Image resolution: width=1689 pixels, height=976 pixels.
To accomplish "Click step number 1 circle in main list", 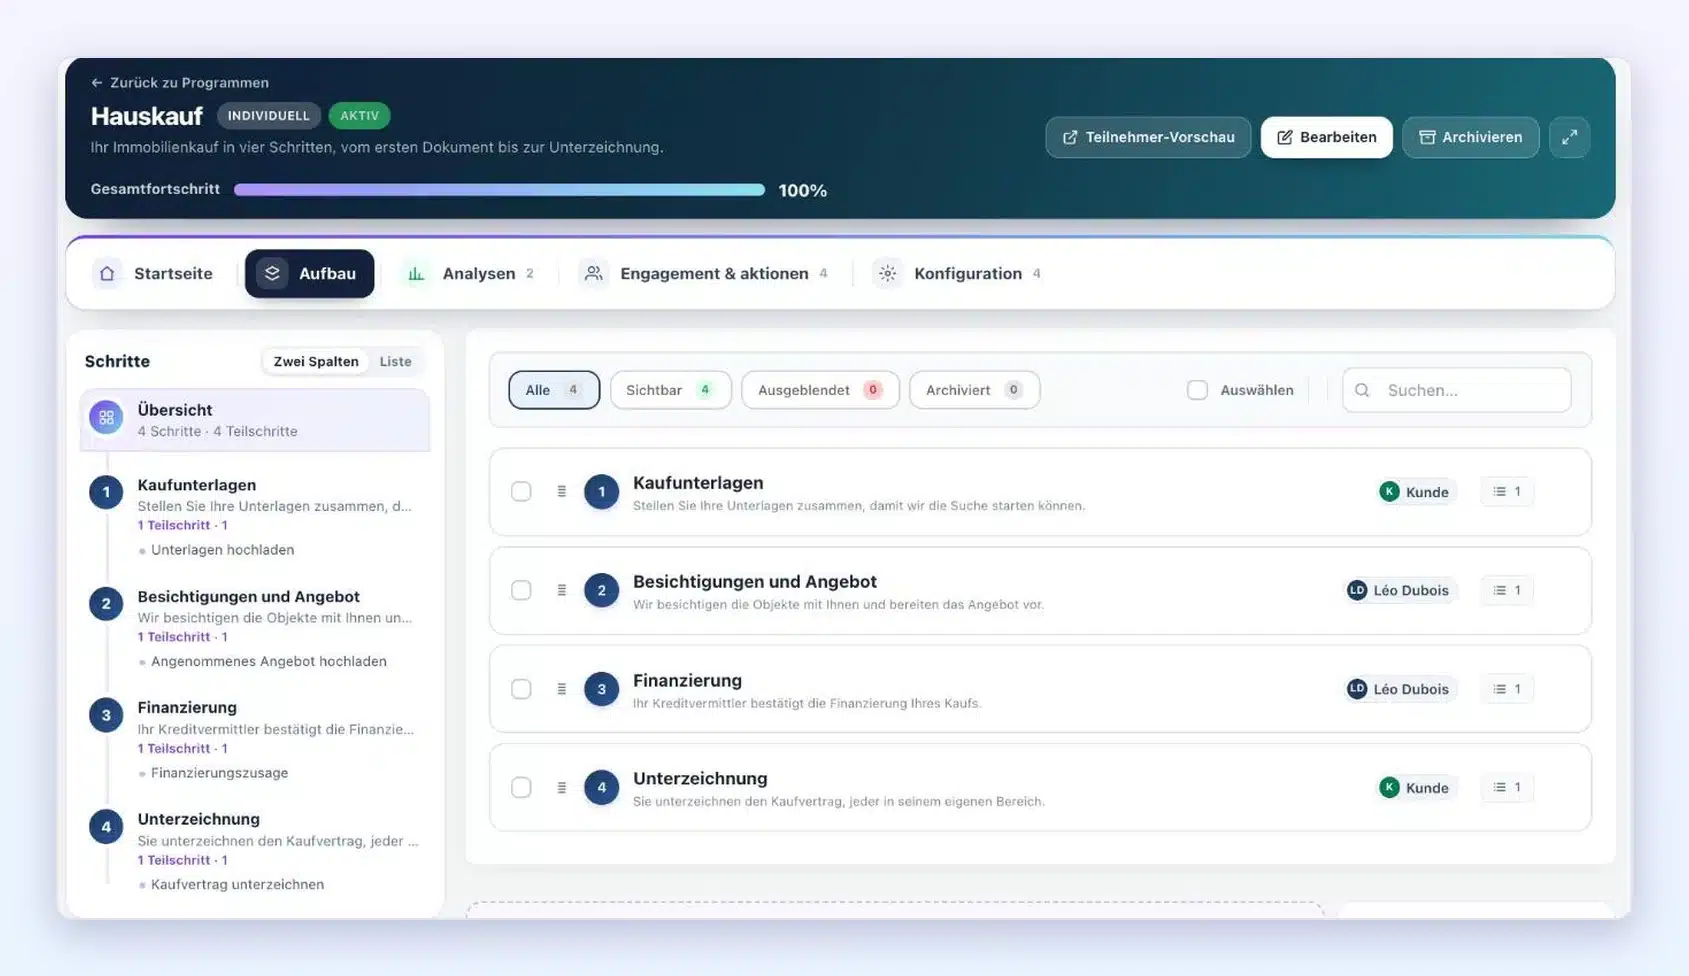I will tap(601, 491).
